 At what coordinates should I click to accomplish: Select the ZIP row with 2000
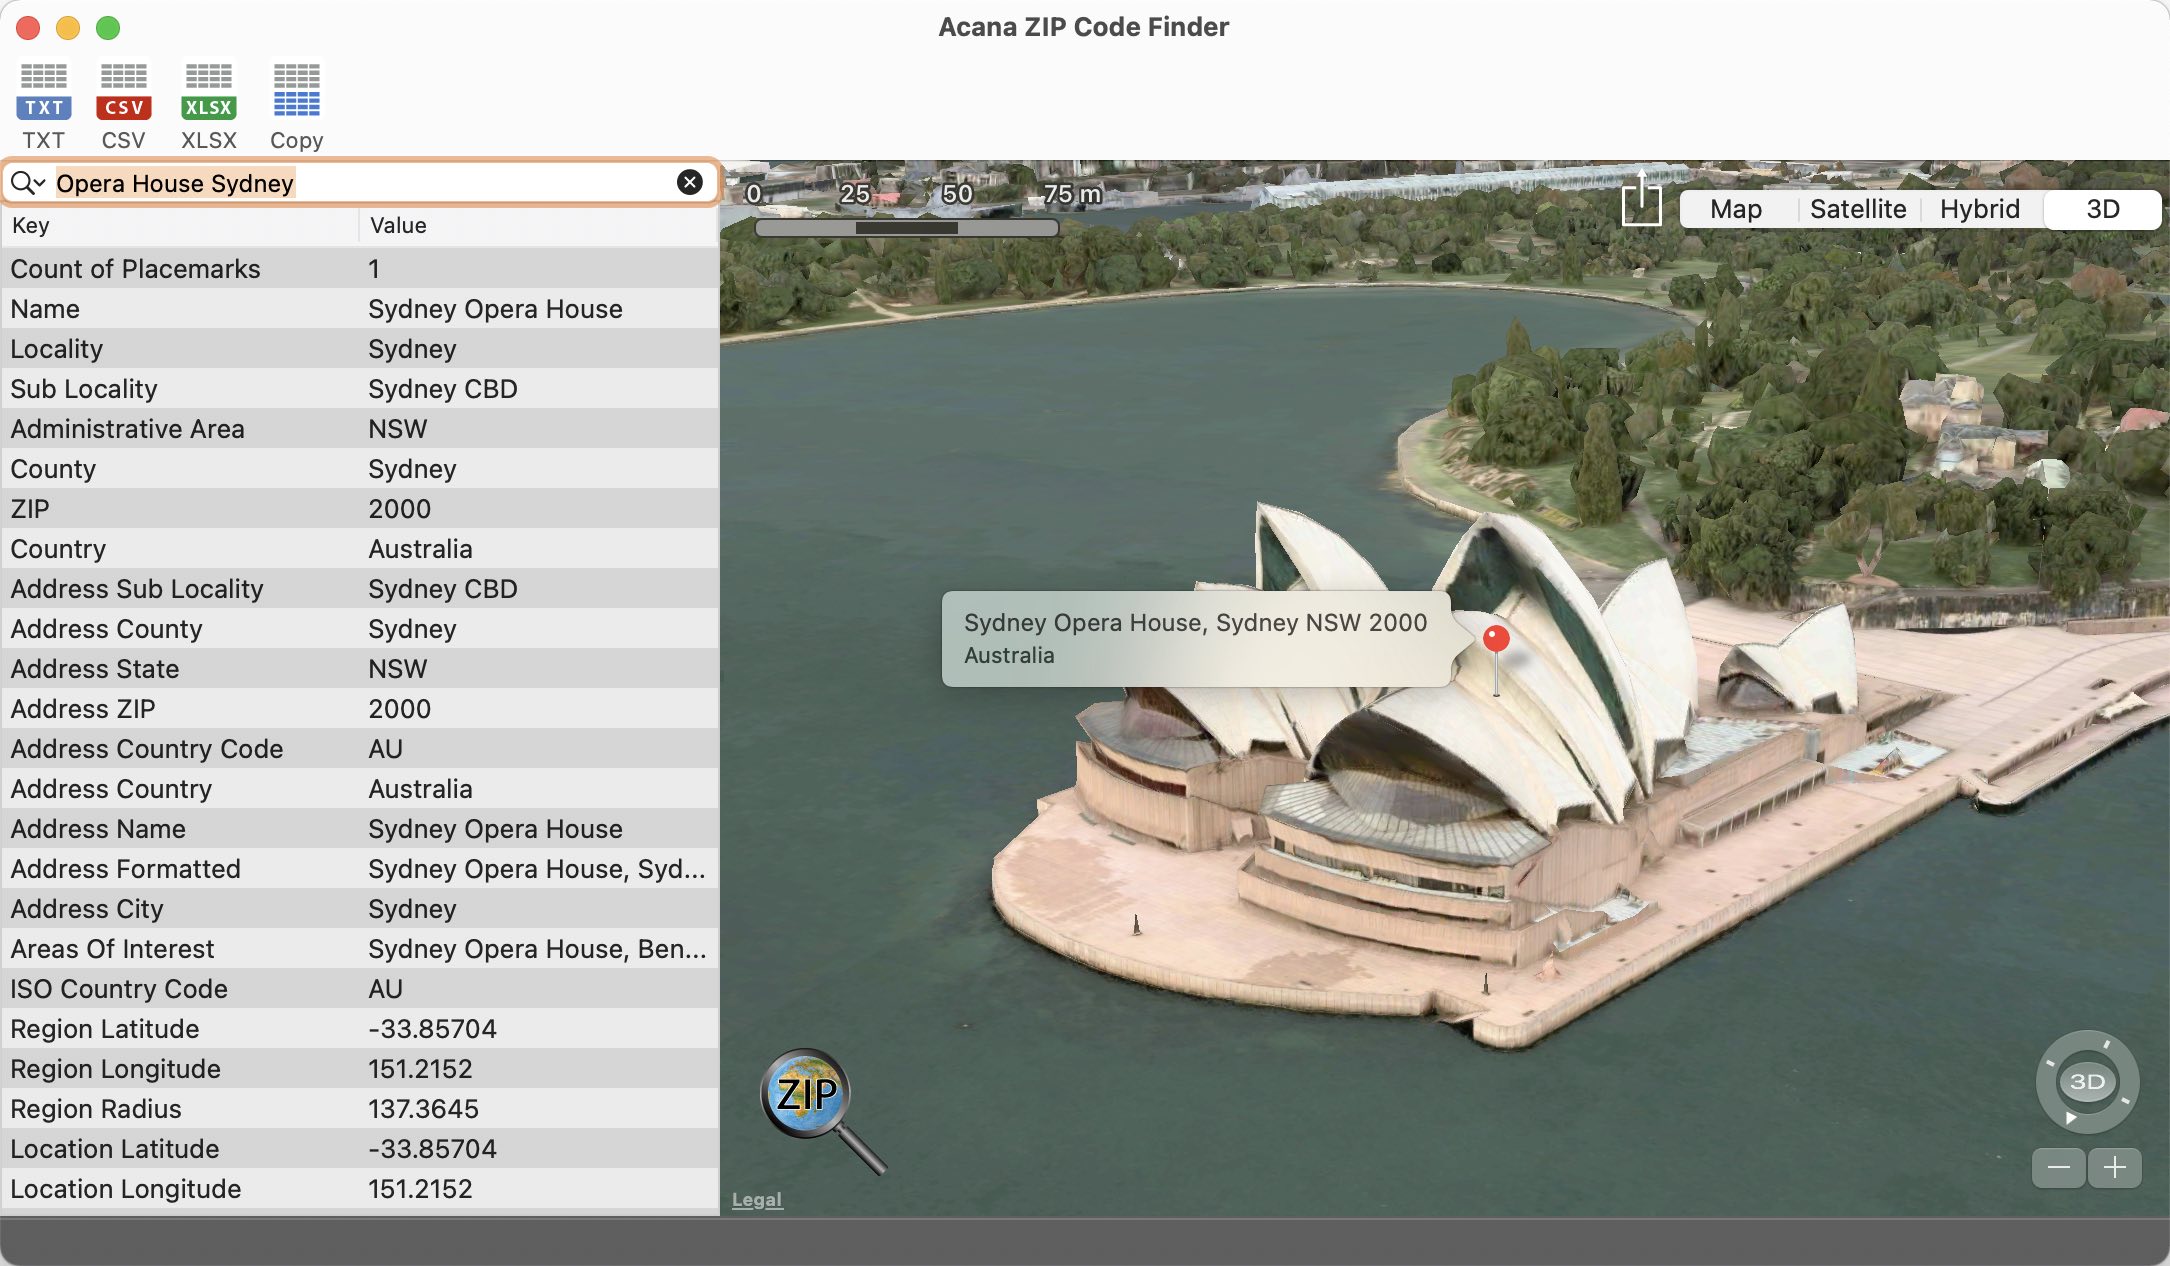click(360, 509)
